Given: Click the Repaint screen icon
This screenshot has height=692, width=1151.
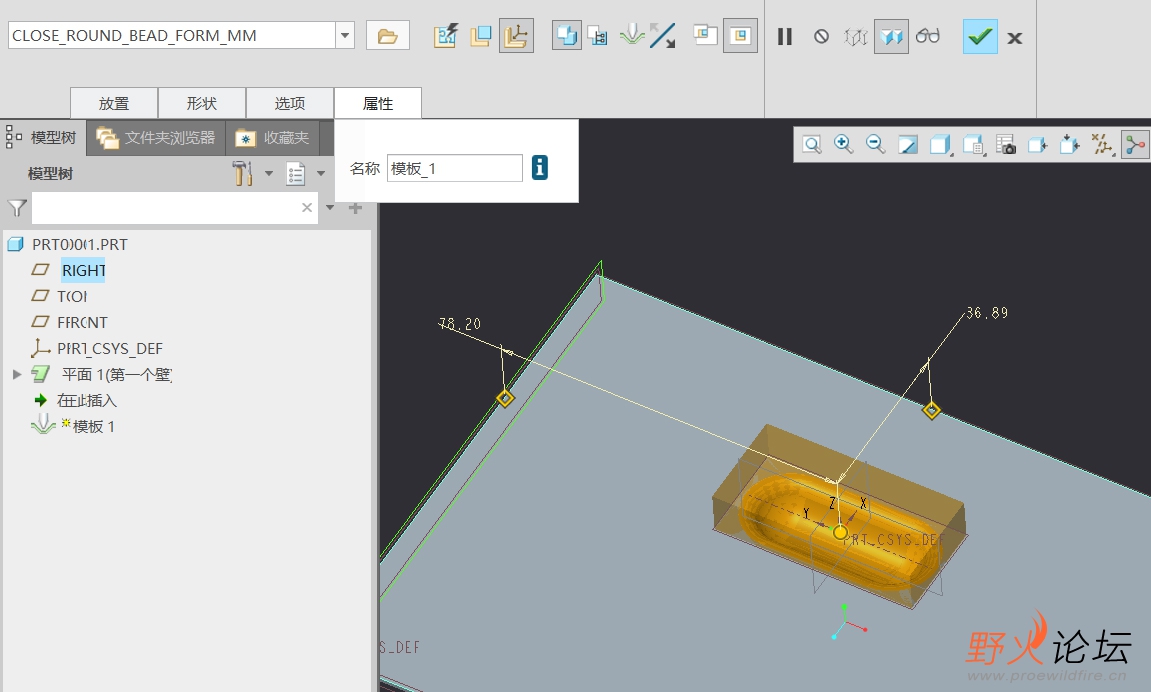Looking at the screenshot, I should (x=908, y=145).
